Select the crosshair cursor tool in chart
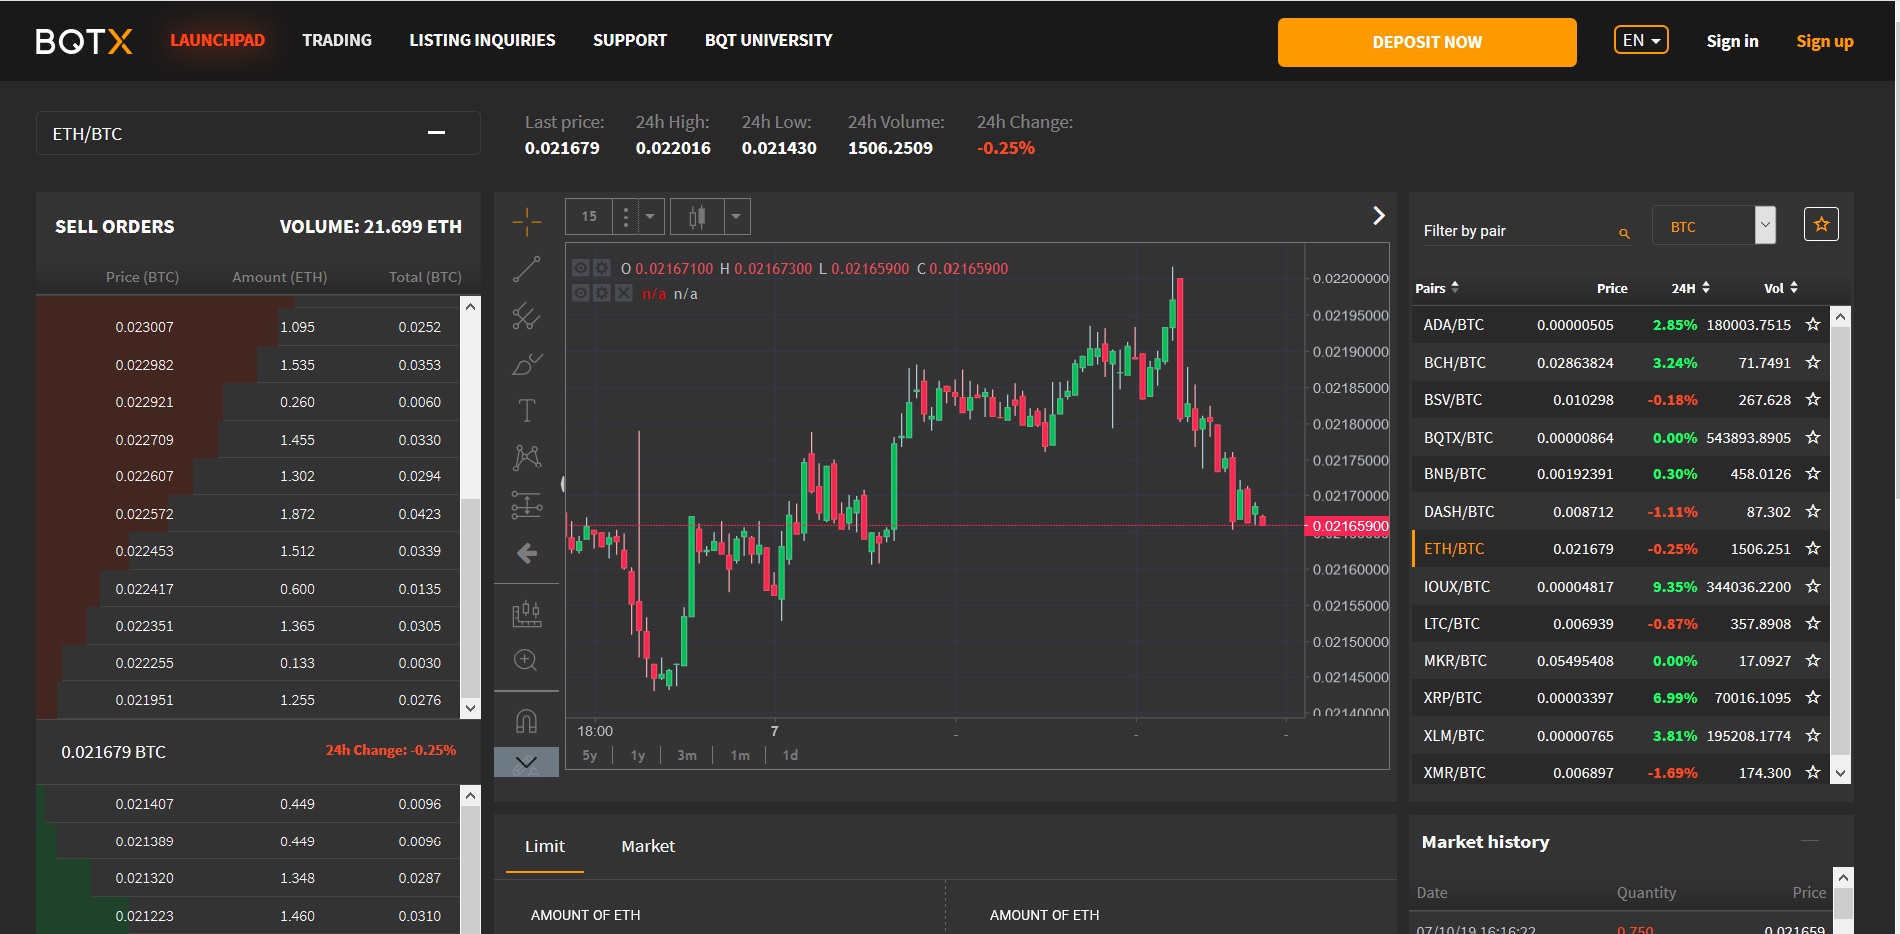This screenshot has height=934, width=1900. point(527,221)
